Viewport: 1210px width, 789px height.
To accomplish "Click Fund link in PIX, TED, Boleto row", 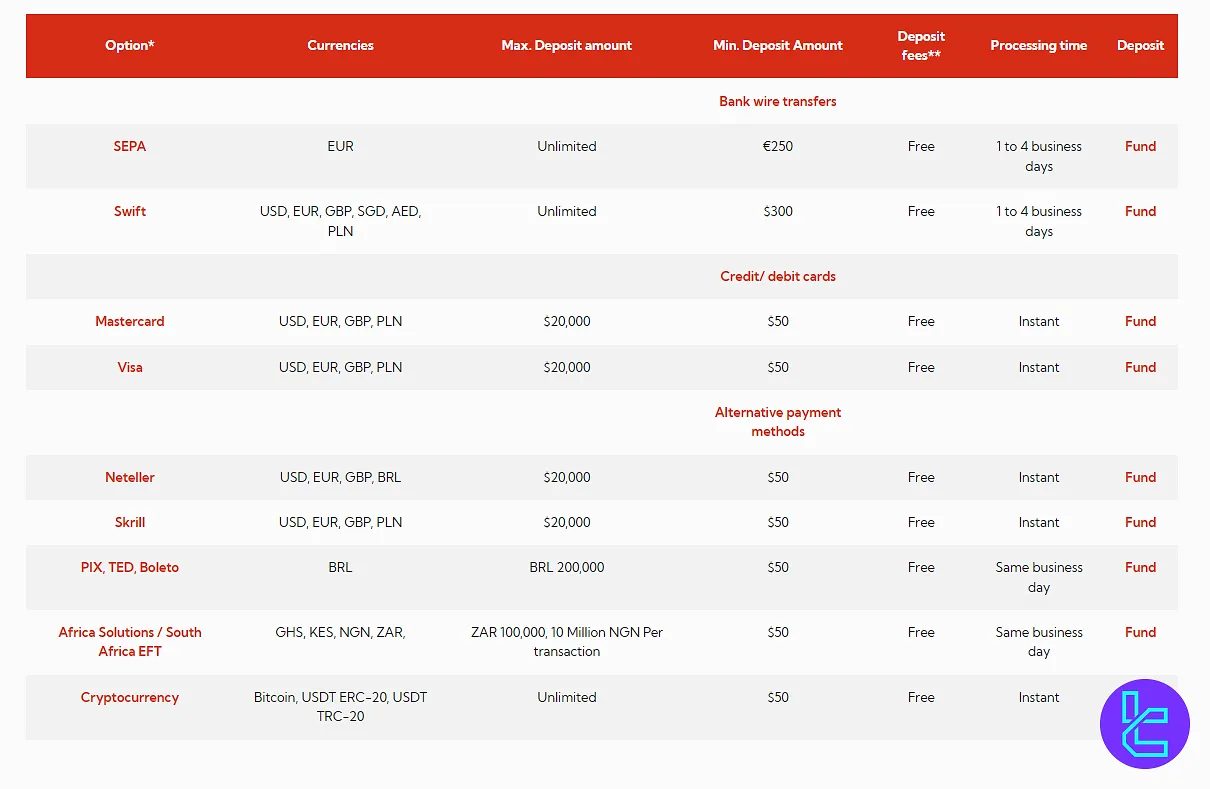I will click(x=1140, y=567).
